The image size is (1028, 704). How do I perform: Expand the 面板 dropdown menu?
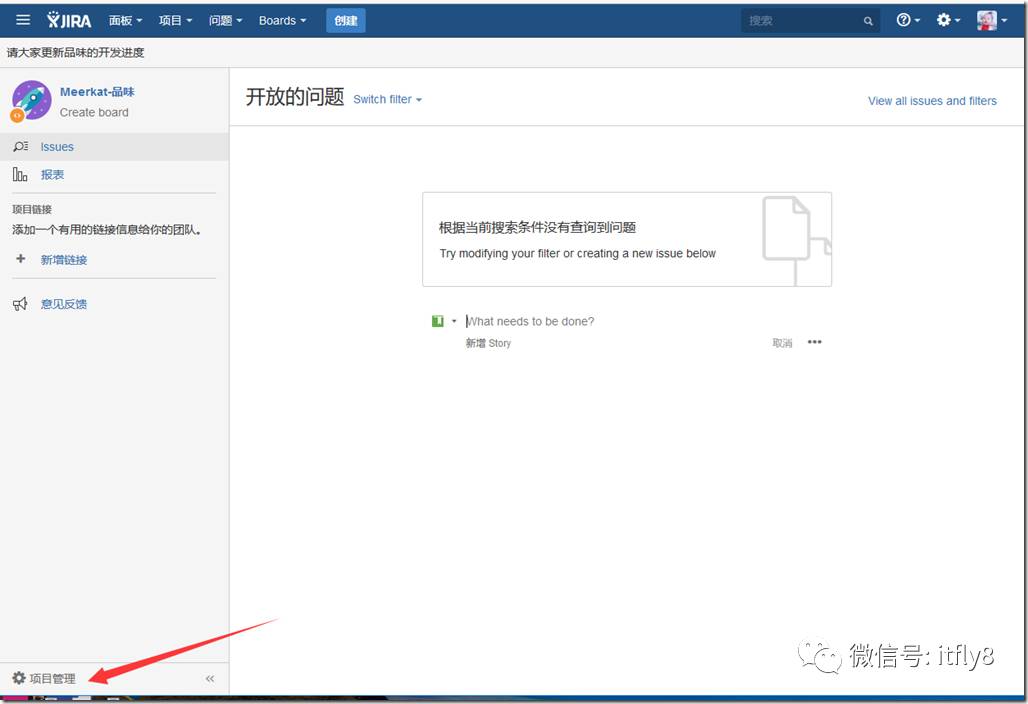pyautogui.click(x=125, y=20)
